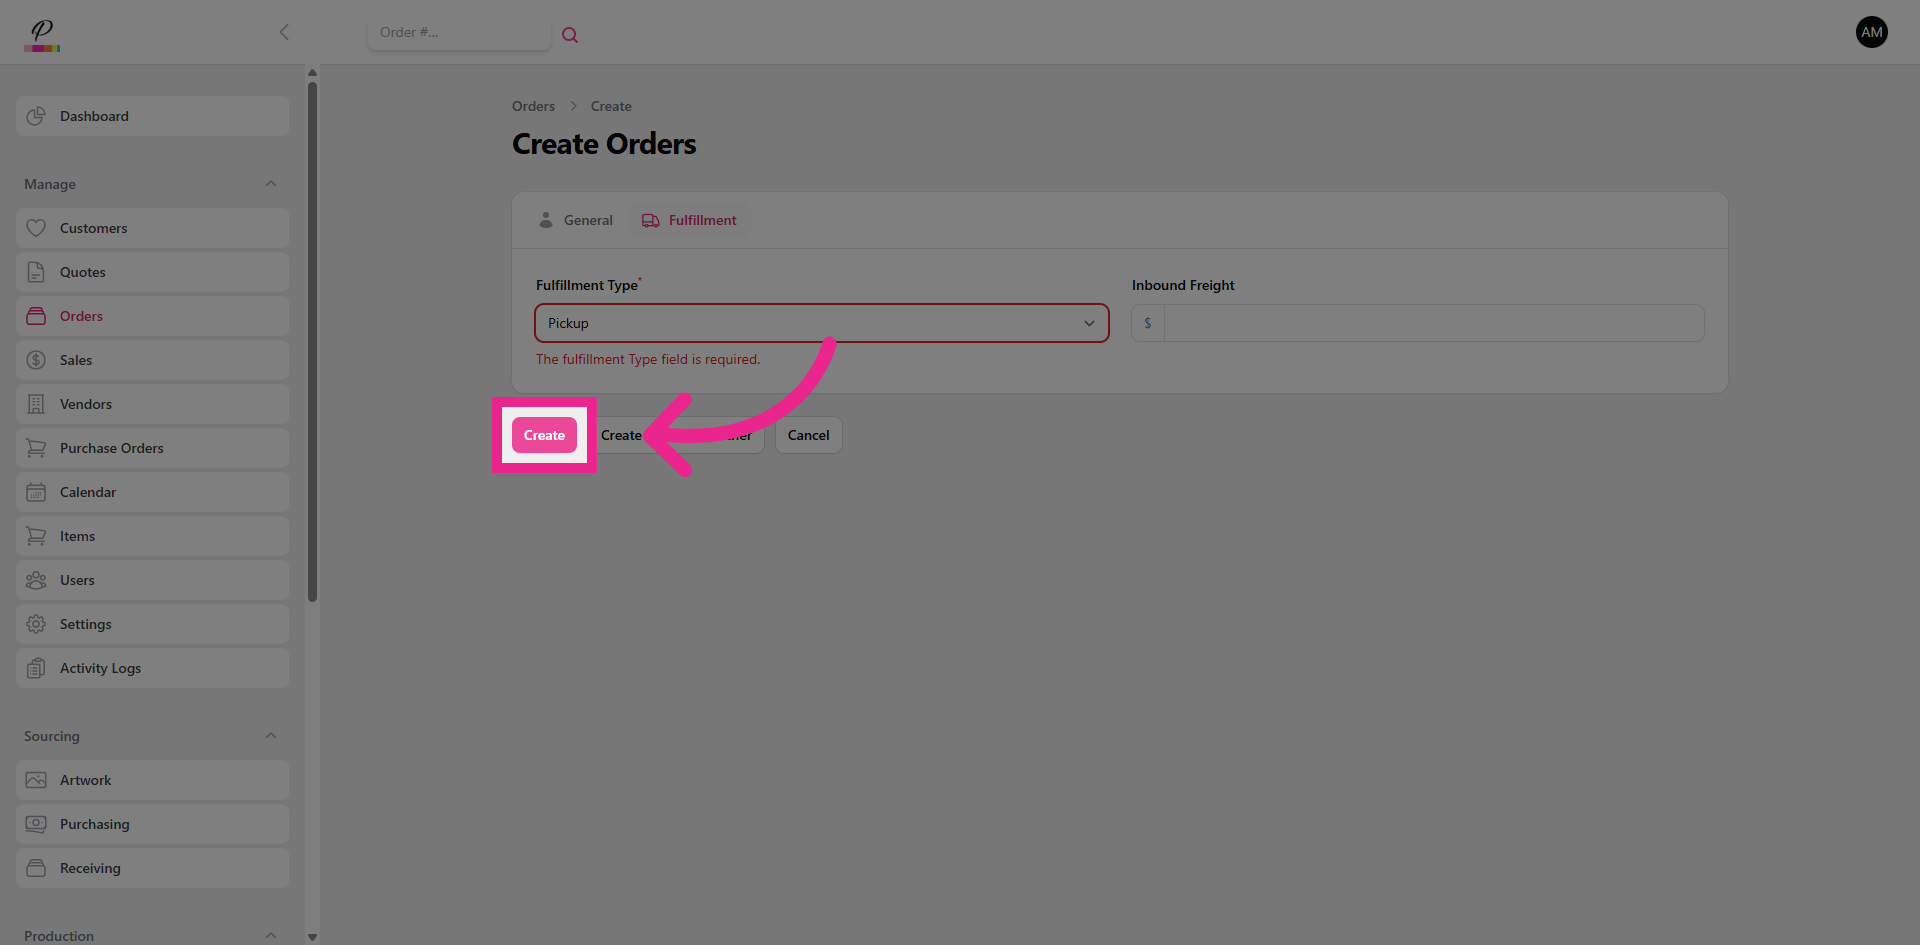Follow the Orders breadcrumb link
This screenshot has height=945, width=1920.
(533, 106)
